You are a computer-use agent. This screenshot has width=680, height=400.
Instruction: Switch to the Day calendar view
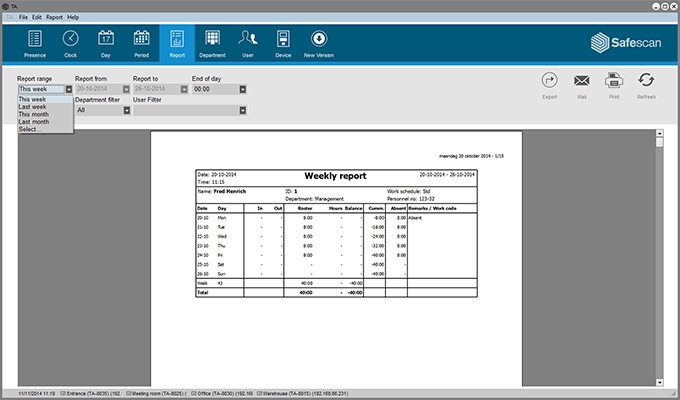click(105, 43)
